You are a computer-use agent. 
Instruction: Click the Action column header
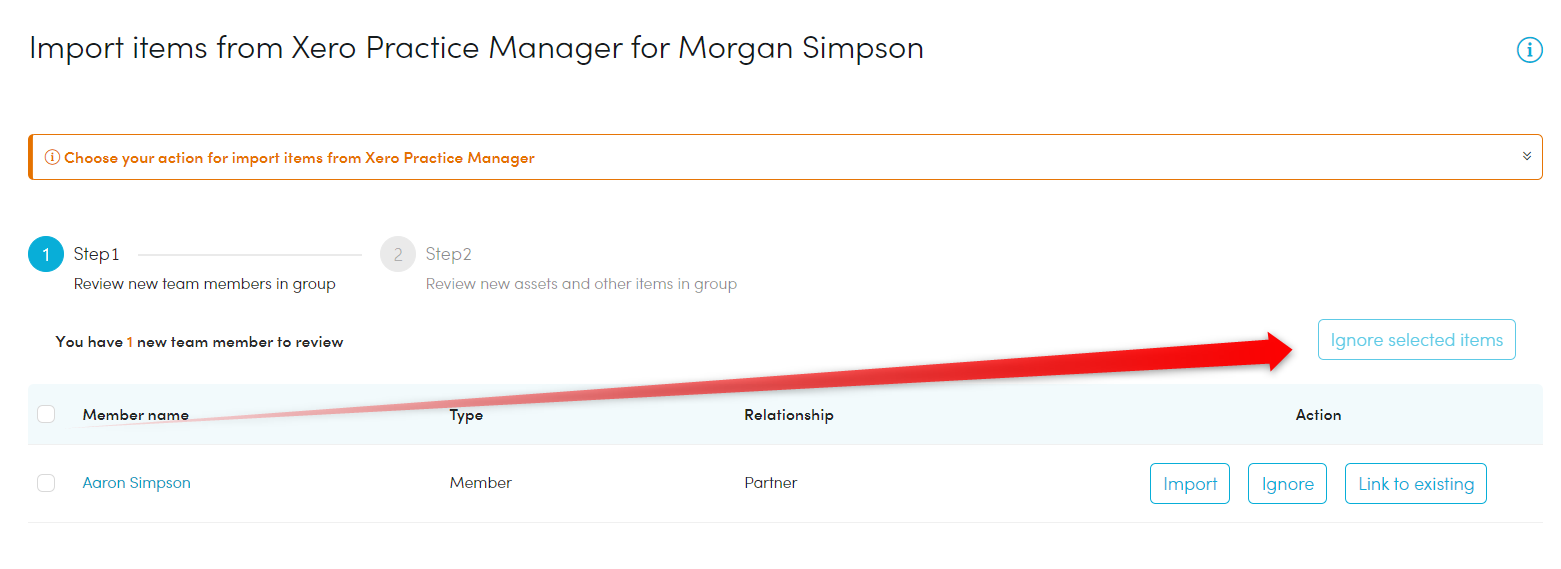tap(1318, 414)
